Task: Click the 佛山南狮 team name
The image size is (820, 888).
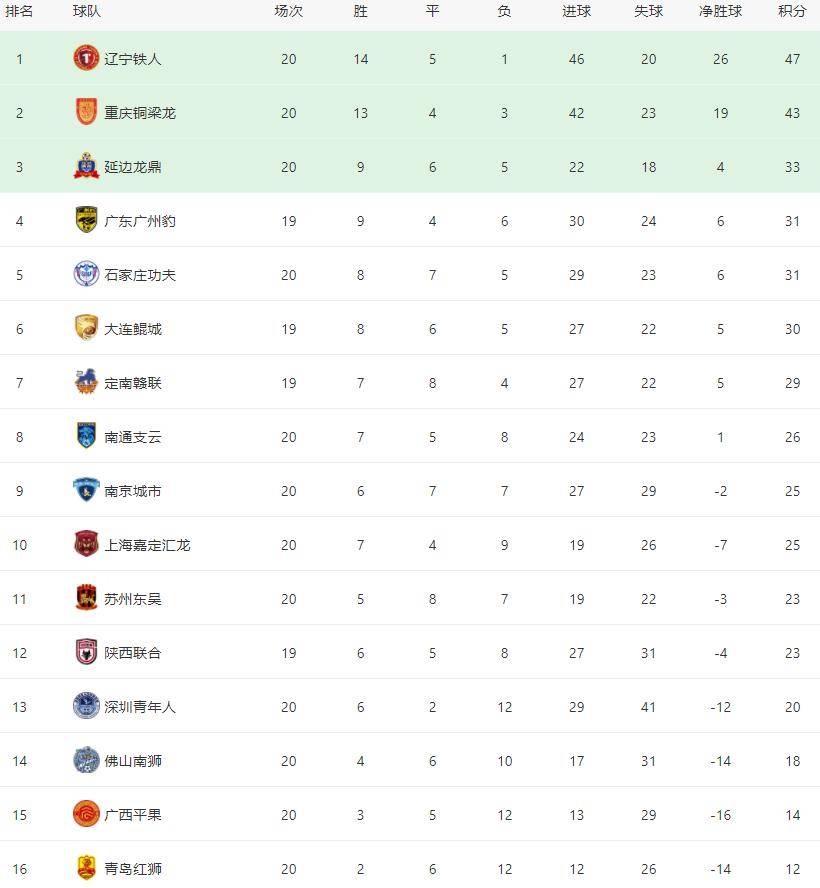Action: [133, 761]
